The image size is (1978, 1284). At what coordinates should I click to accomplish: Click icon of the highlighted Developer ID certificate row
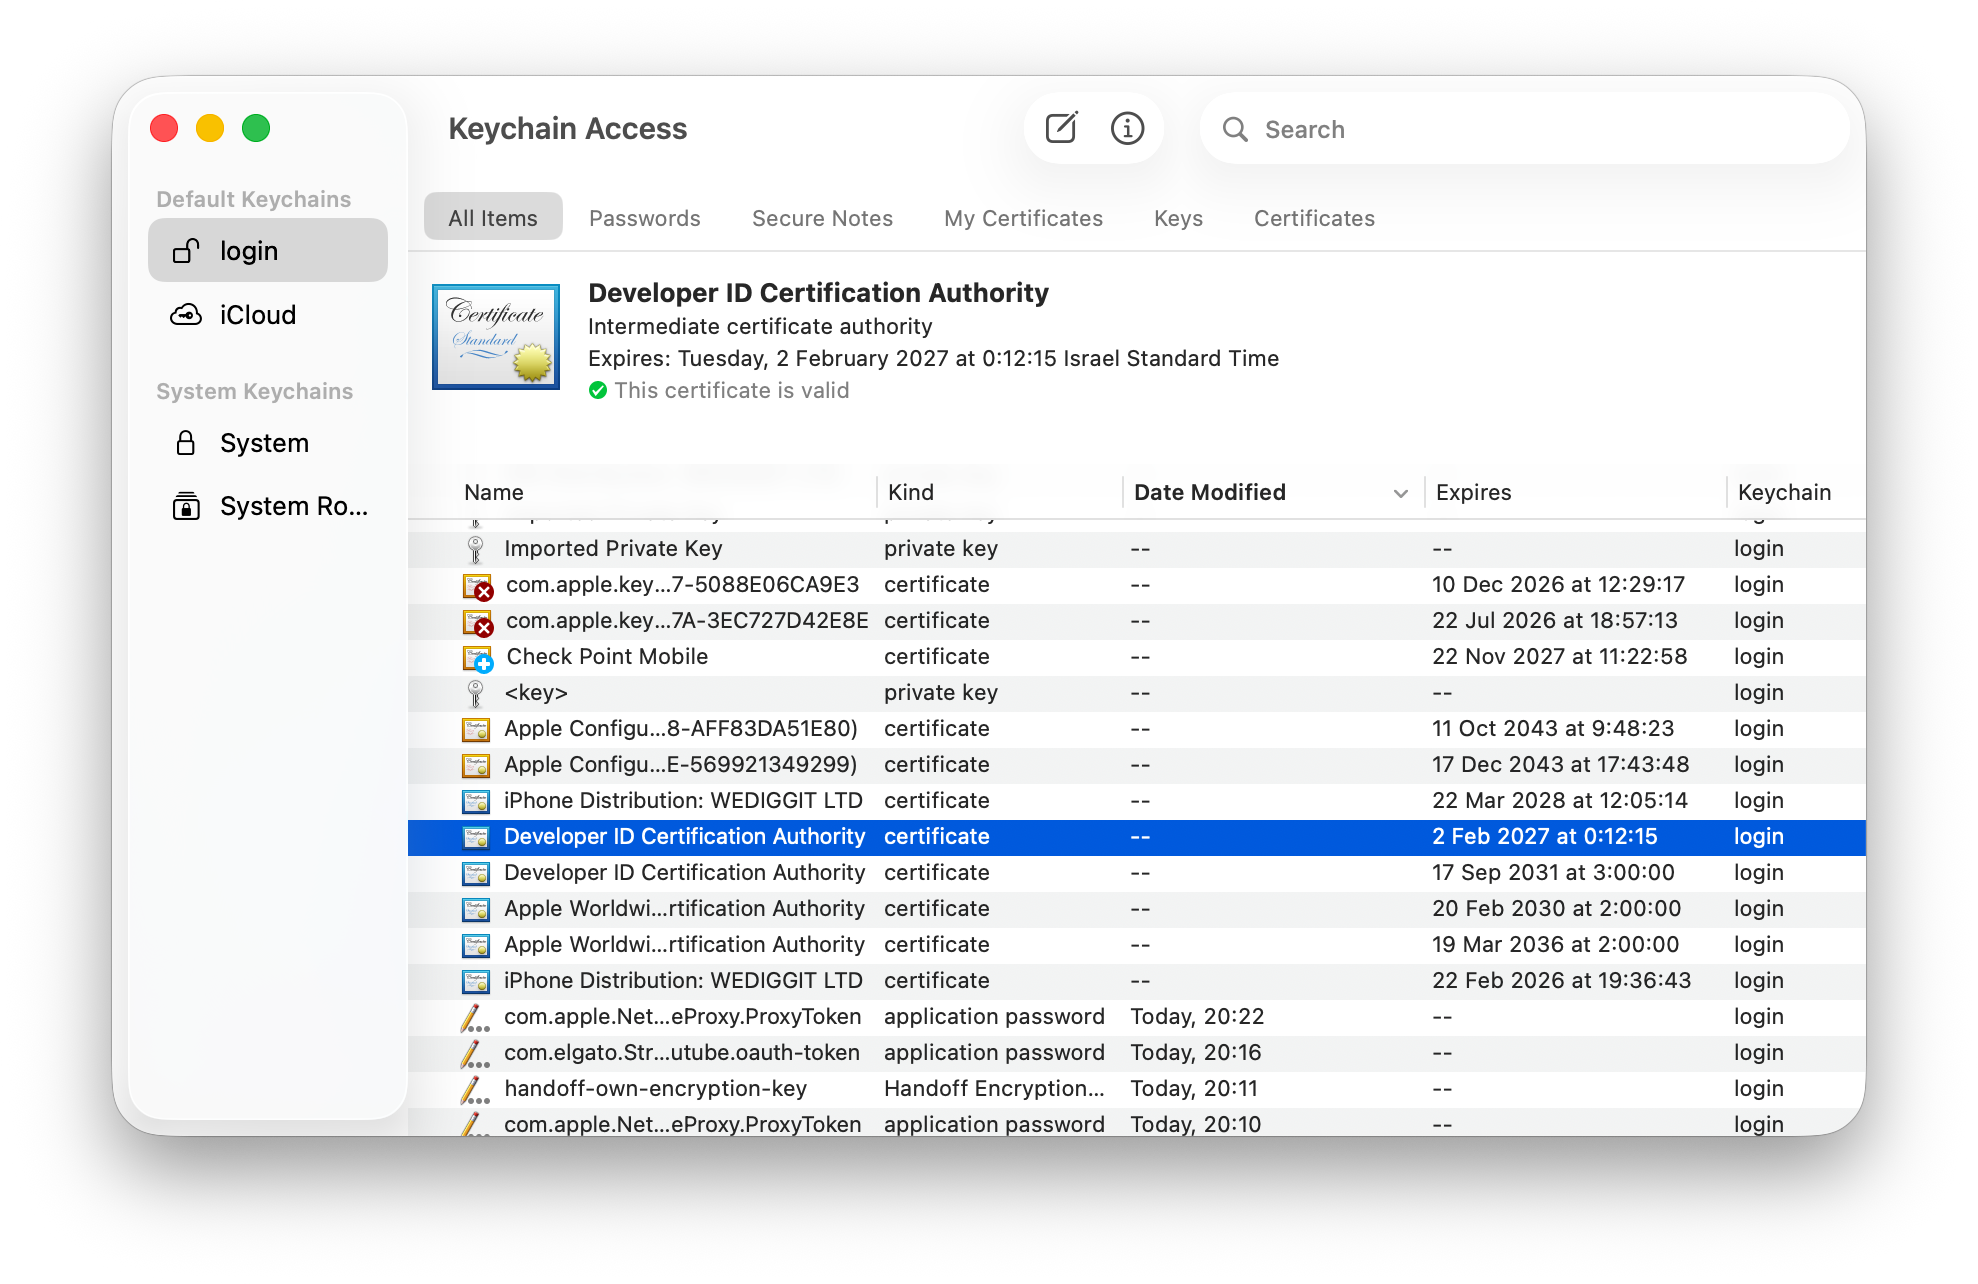[x=476, y=837]
